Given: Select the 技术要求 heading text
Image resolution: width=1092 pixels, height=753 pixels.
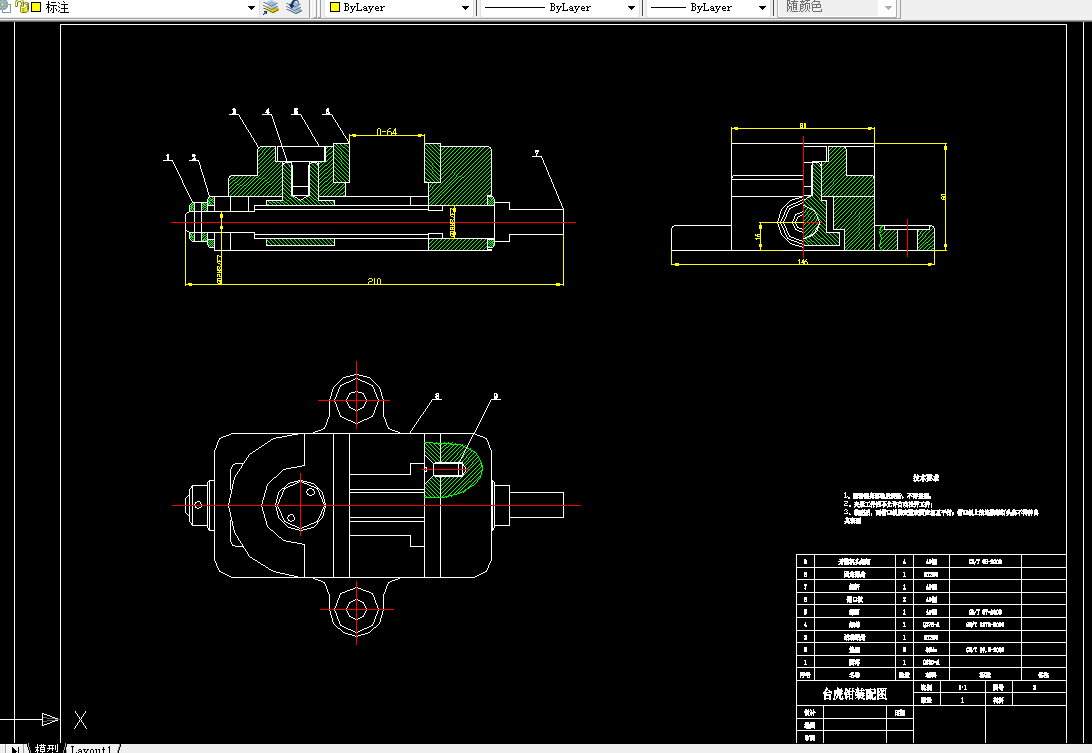Looking at the screenshot, I should point(926,478).
